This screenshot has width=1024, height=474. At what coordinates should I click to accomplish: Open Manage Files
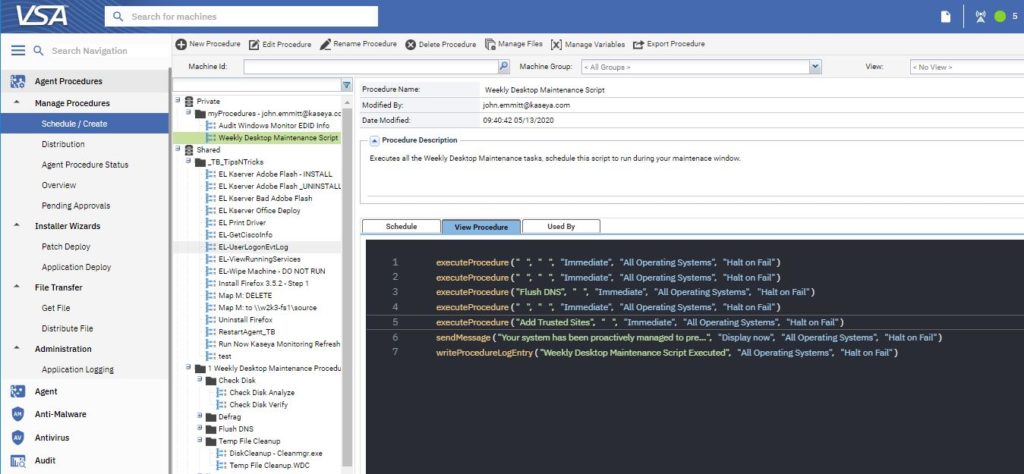(x=513, y=44)
